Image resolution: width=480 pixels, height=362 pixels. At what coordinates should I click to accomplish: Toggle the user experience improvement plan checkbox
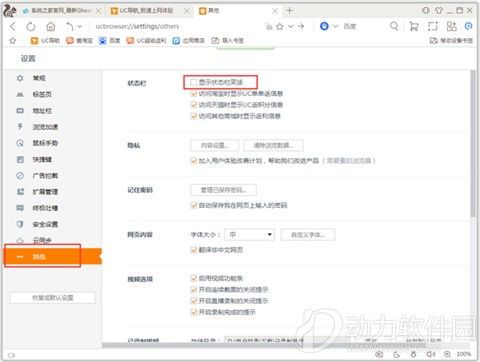194,161
